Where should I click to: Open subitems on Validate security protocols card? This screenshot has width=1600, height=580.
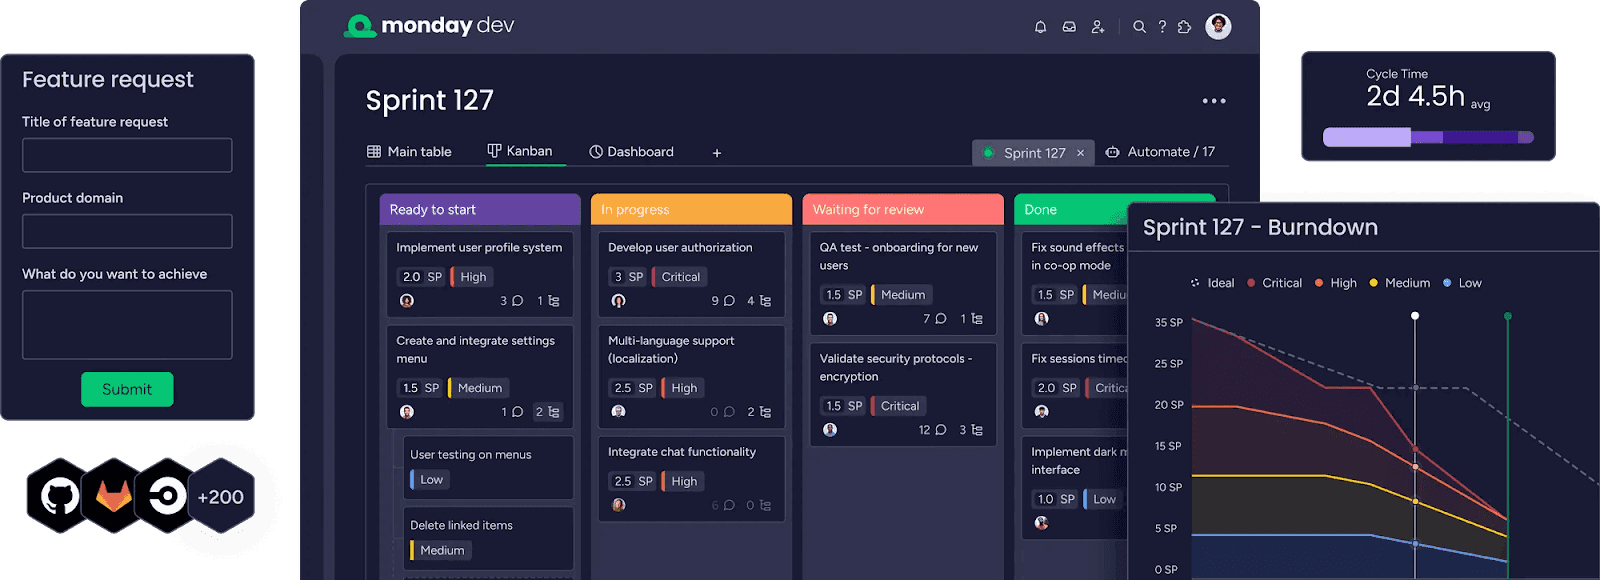(971, 430)
